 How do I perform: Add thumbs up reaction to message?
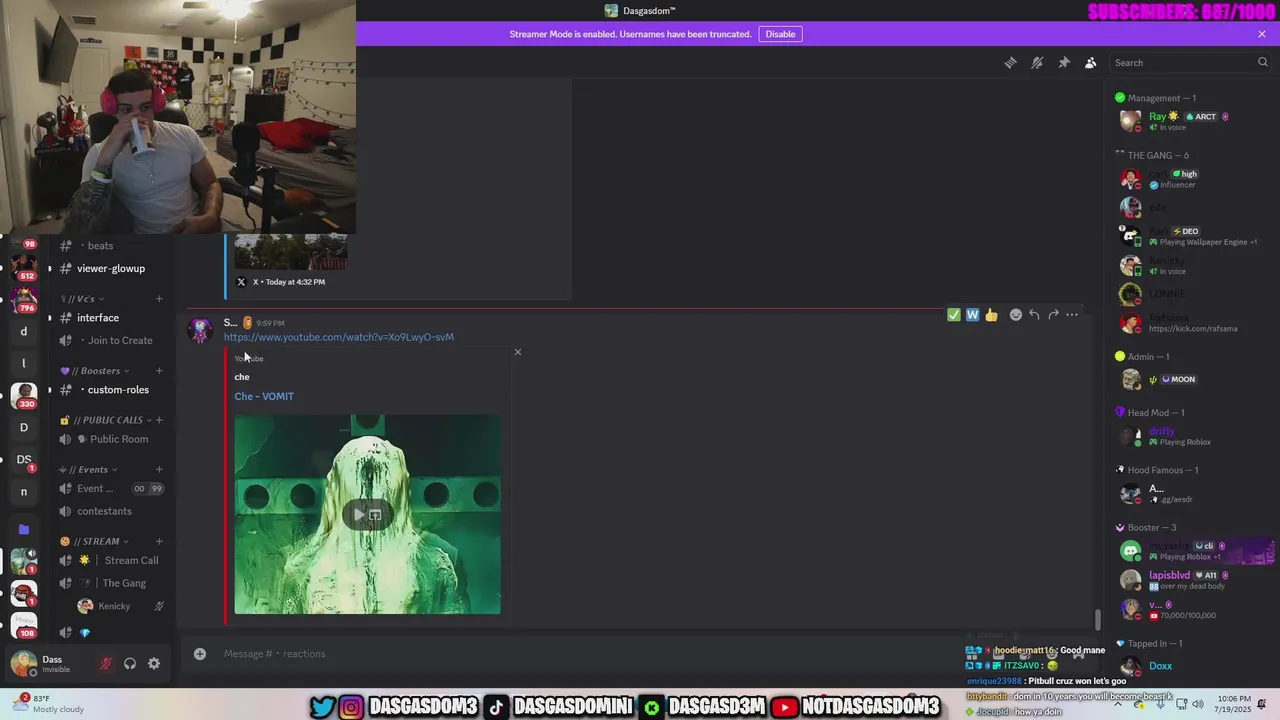991,315
